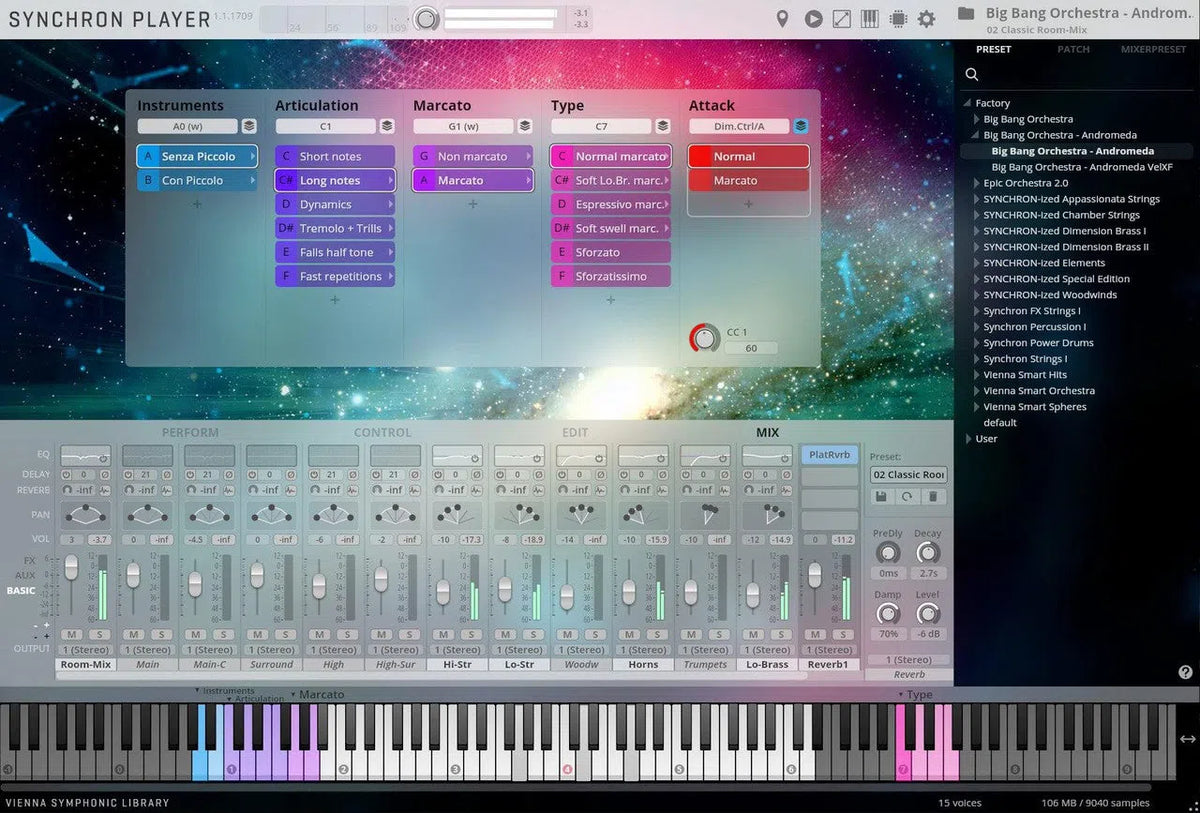Switch to the PATCH tab
Screen dimensions: 1200x813
[1073, 49]
